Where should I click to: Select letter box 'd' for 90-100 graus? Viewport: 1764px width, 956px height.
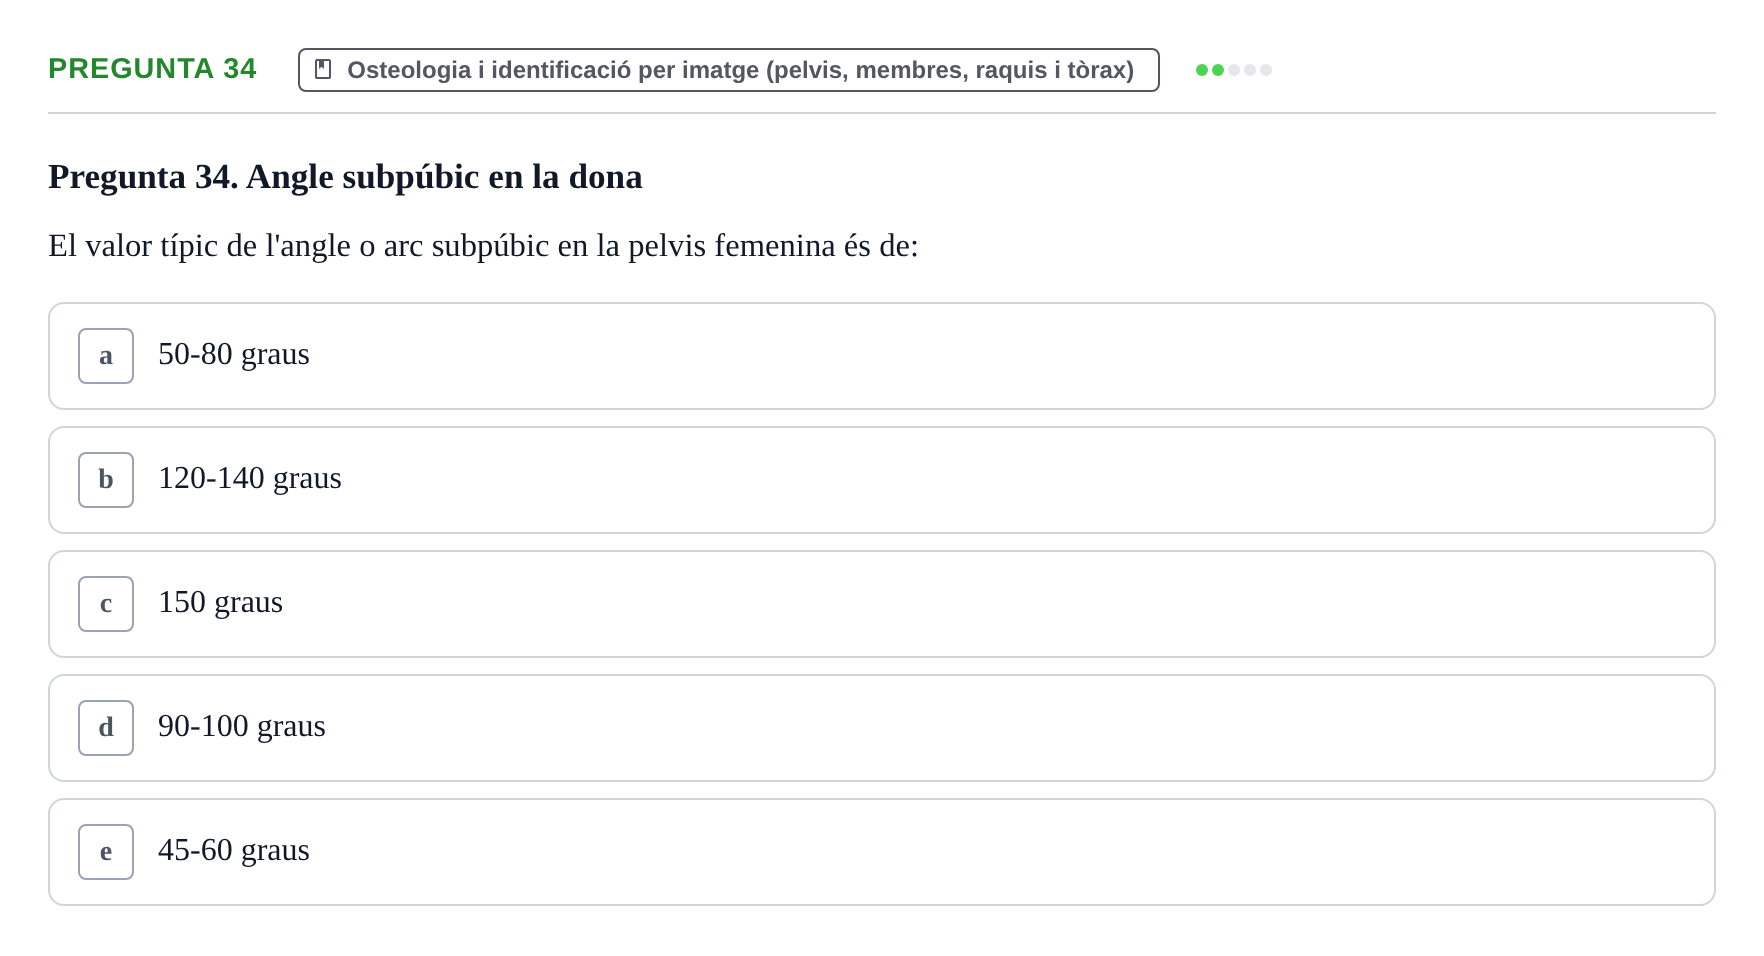click(106, 728)
